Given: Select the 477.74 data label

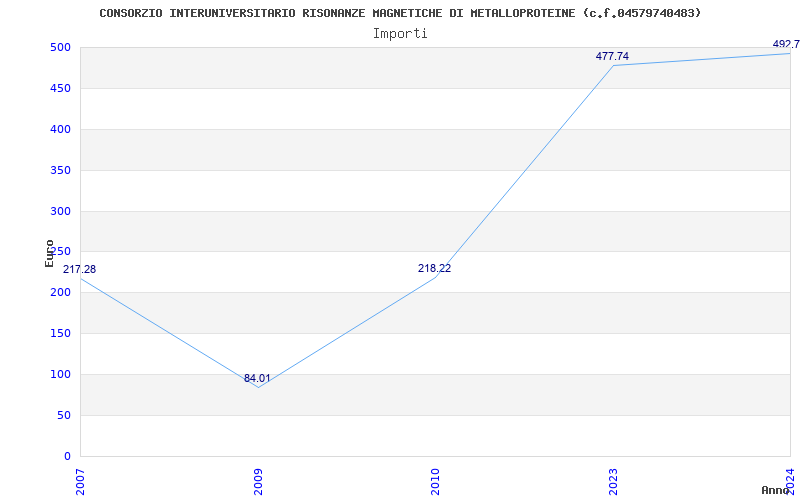Looking at the screenshot, I should (x=612, y=57).
